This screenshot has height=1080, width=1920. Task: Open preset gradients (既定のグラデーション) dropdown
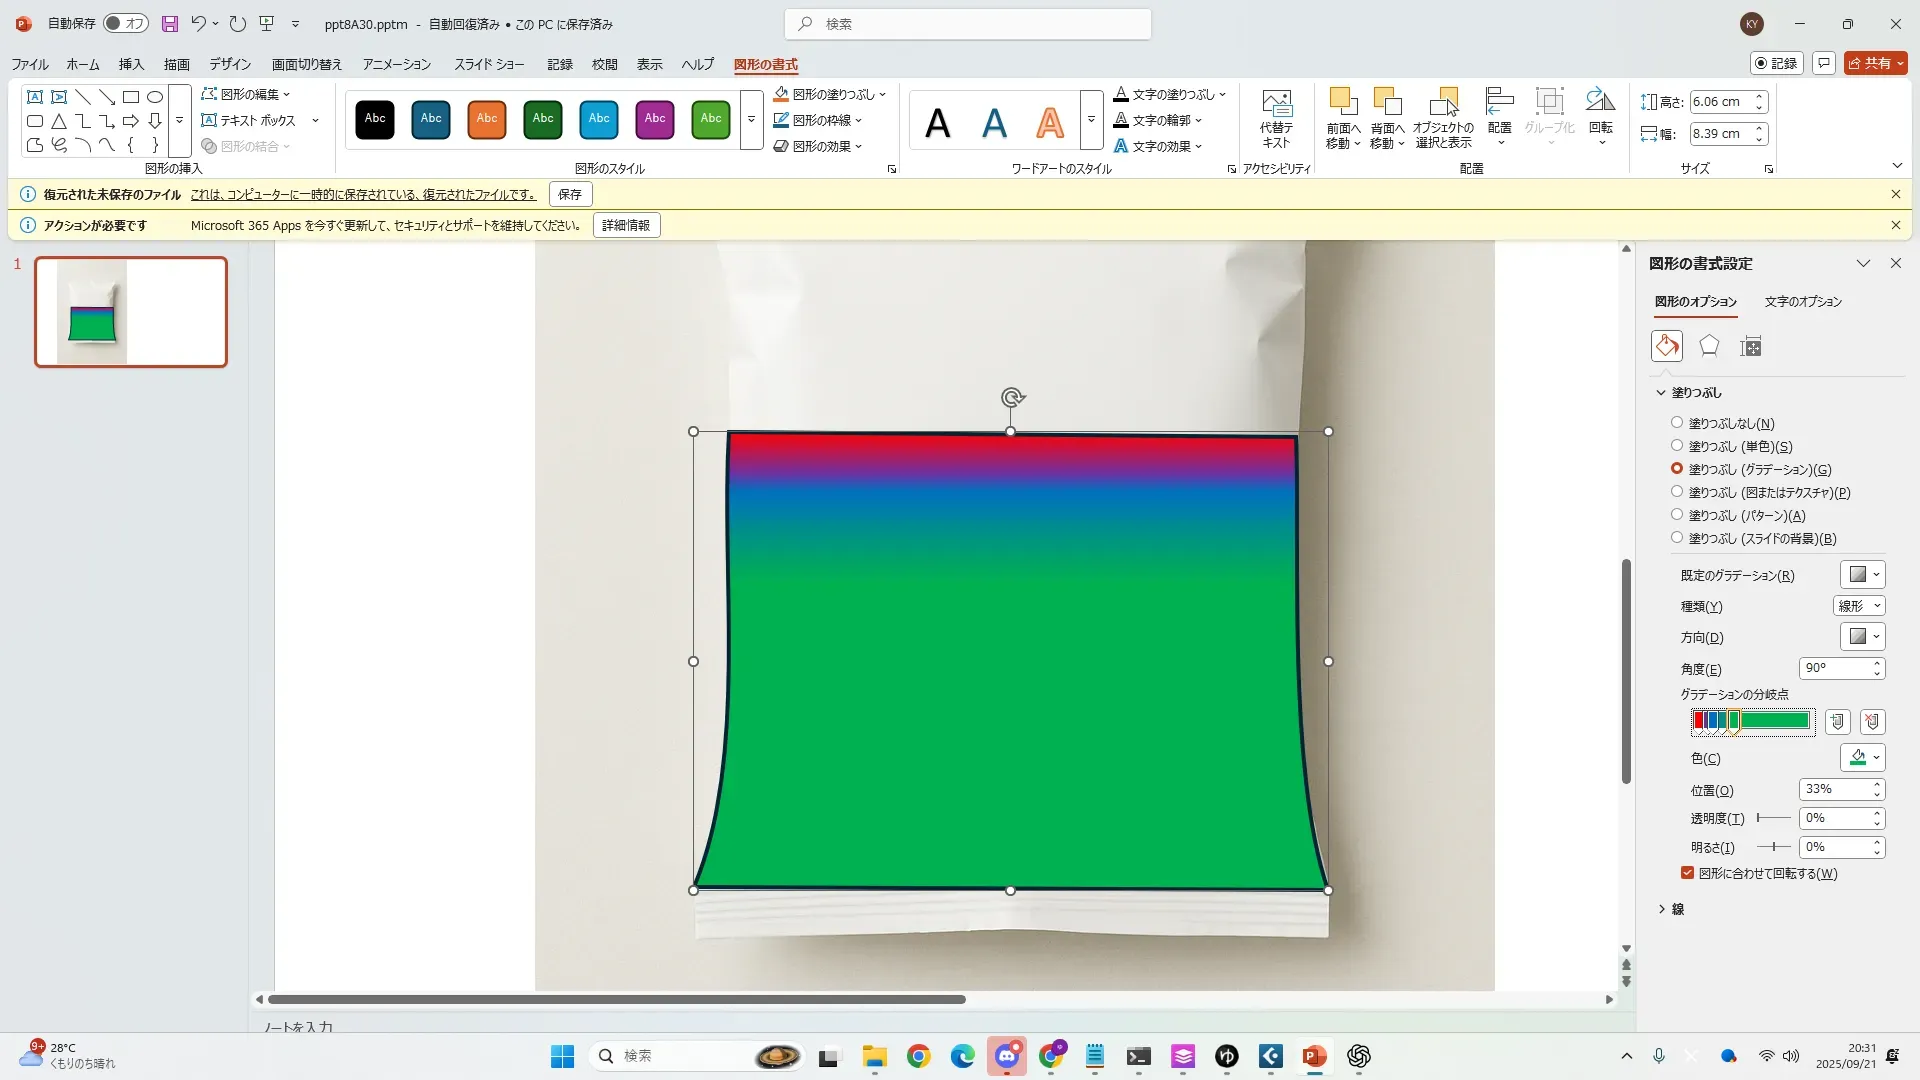[x=1862, y=575]
